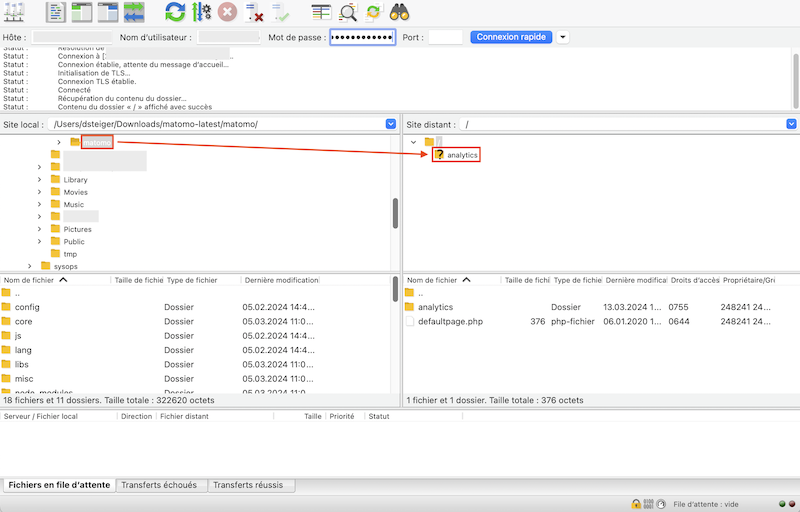
Task: Switch to Fichiers en file d'attente tab
Action: 59,485
